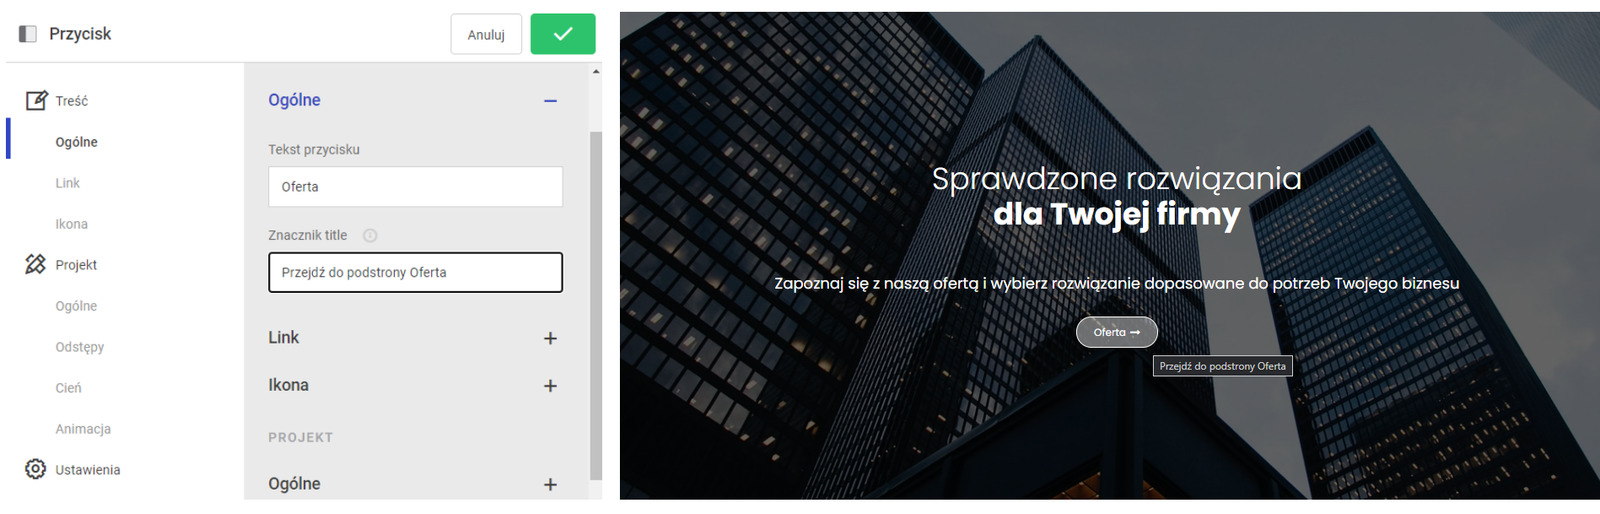Click the Ogólne section heading

pyautogui.click(x=294, y=100)
